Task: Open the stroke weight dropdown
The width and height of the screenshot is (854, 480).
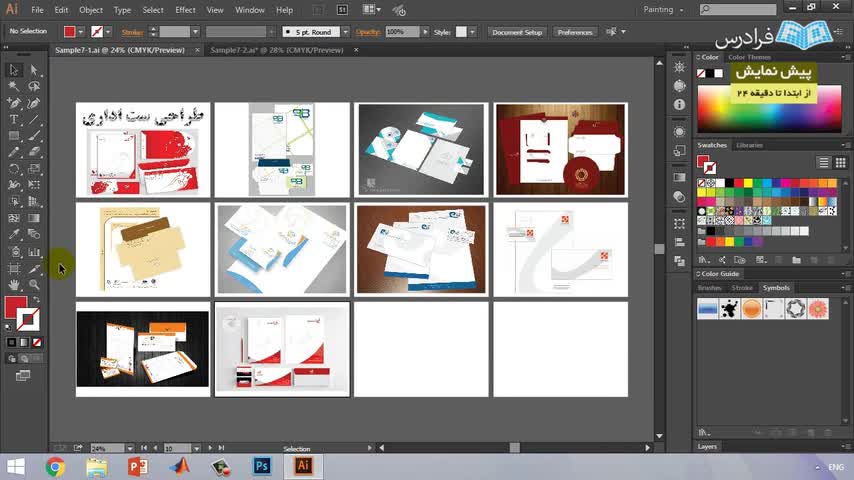Action: [195, 32]
